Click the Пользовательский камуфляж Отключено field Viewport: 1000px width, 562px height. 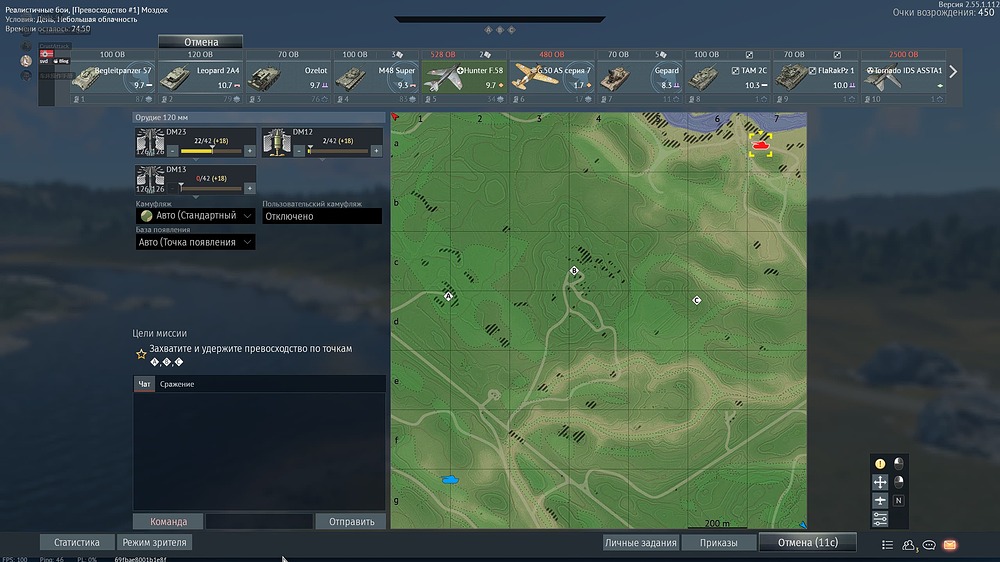[x=322, y=216]
